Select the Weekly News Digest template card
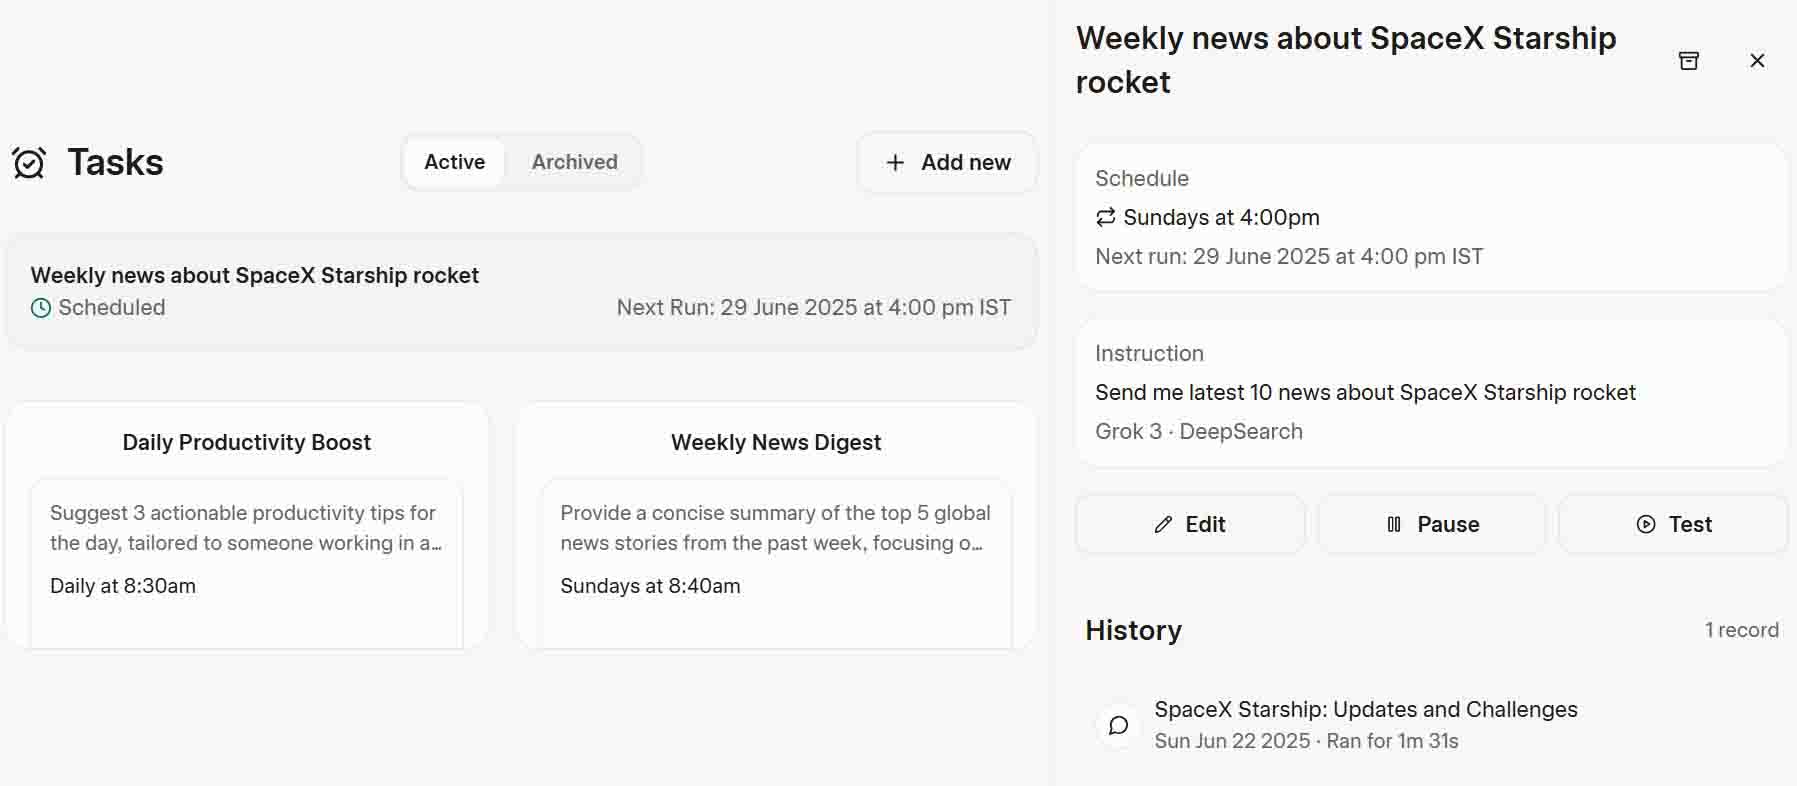The image size is (1797, 786). [776, 526]
